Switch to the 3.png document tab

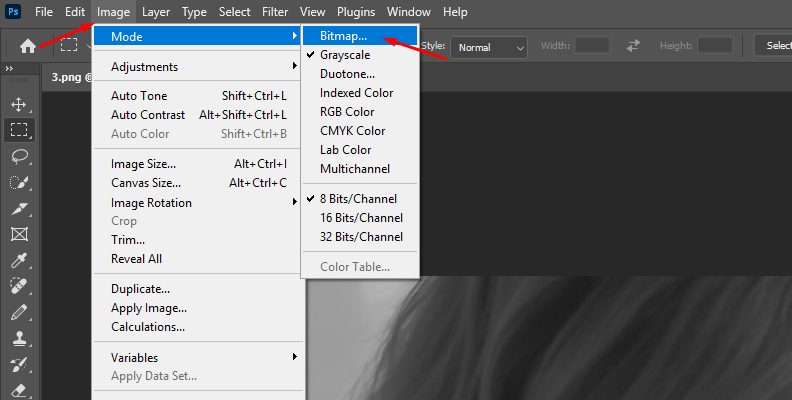[x=68, y=77]
